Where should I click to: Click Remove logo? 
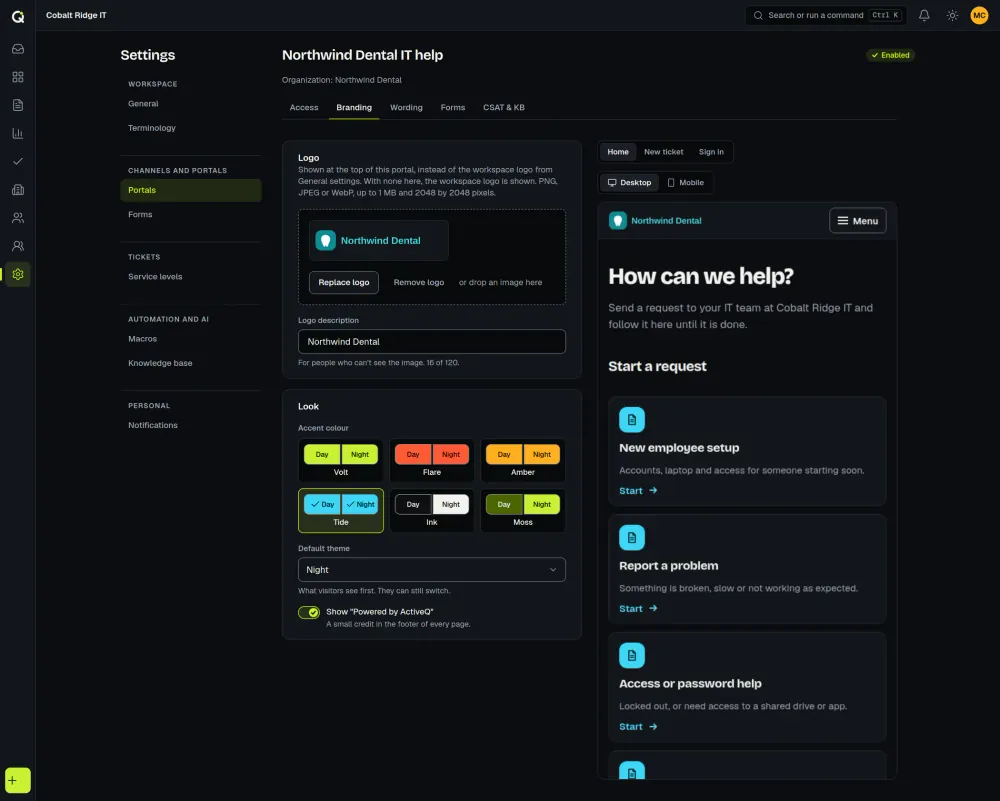[x=418, y=283]
